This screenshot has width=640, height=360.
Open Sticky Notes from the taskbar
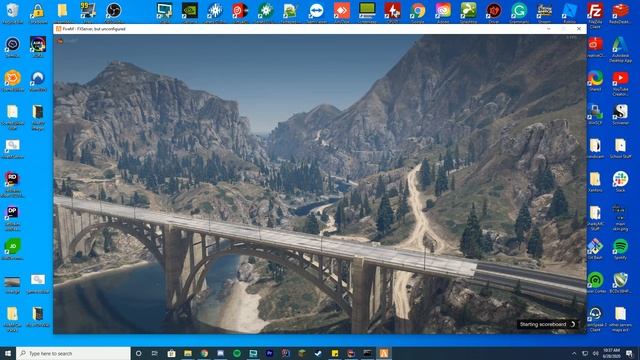pyautogui.click(x=335, y=353)
